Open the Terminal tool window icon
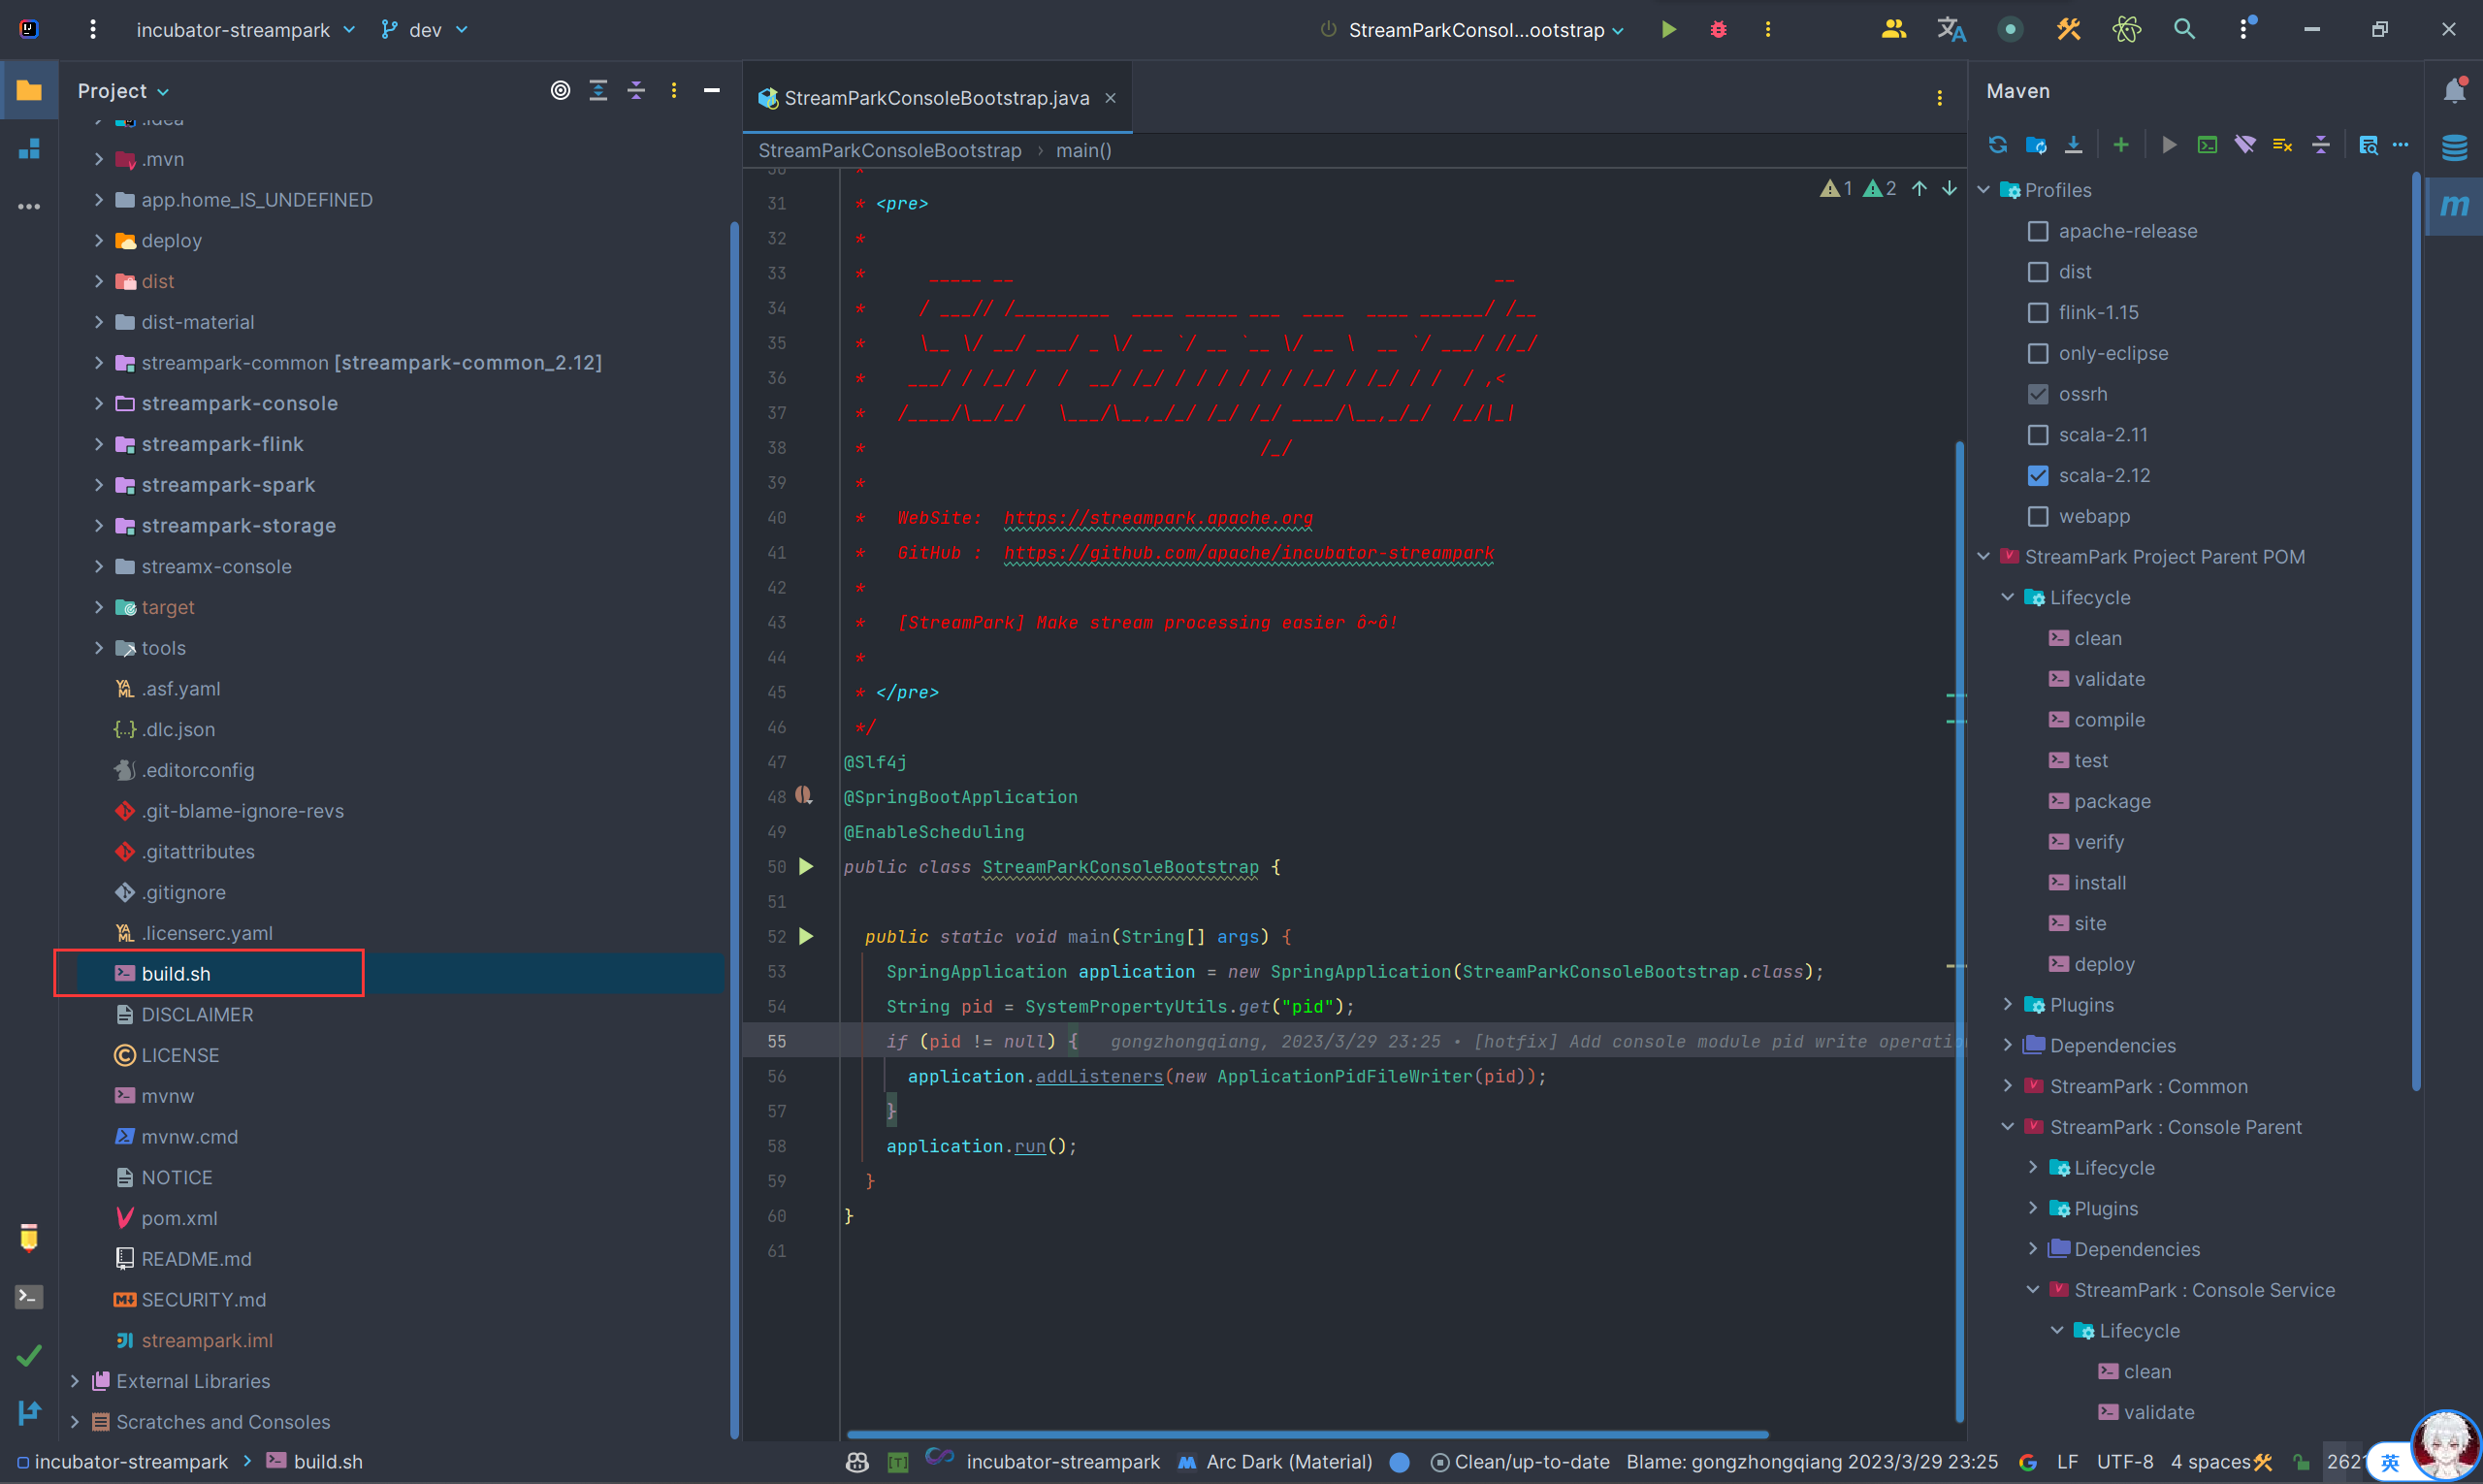 pyautogui.click(x=29, y=1297)
